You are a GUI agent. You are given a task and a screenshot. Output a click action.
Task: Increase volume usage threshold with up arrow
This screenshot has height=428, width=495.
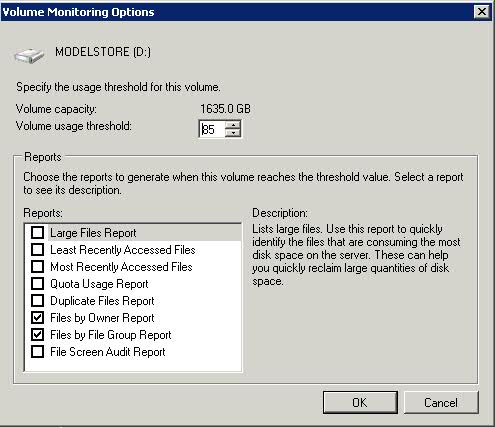click(233, 125)
